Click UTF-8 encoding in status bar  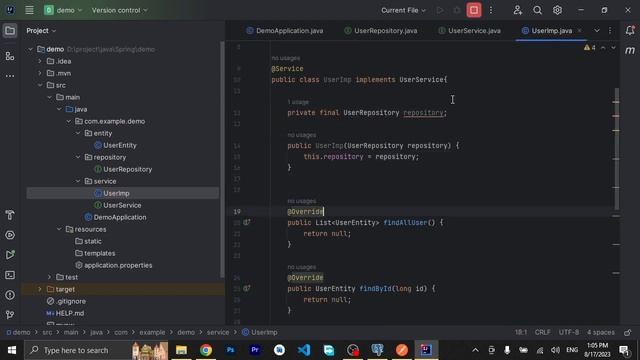(569, 332)
